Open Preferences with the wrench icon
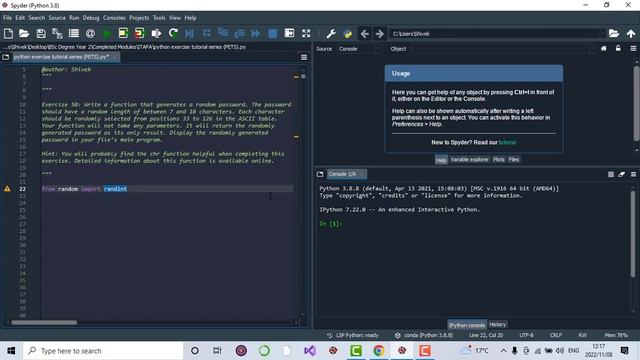 coord(331,33)
